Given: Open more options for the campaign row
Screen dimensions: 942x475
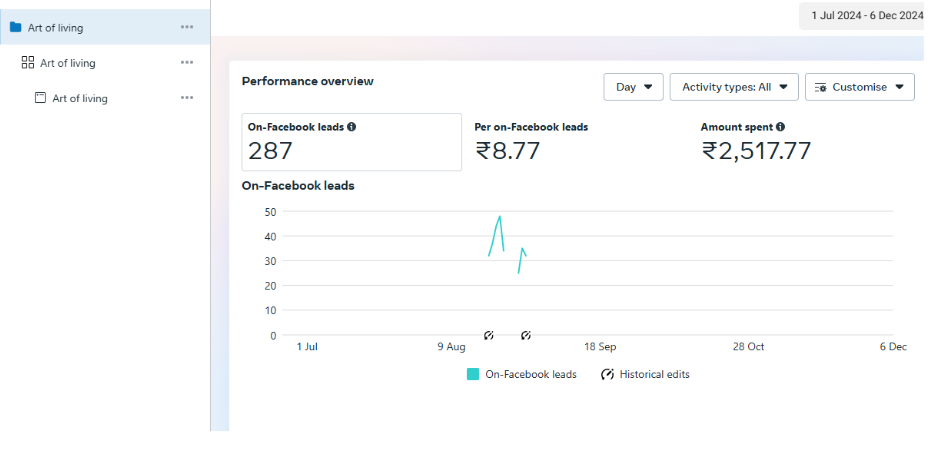Looking at the screenshot, I should [187, 27].
